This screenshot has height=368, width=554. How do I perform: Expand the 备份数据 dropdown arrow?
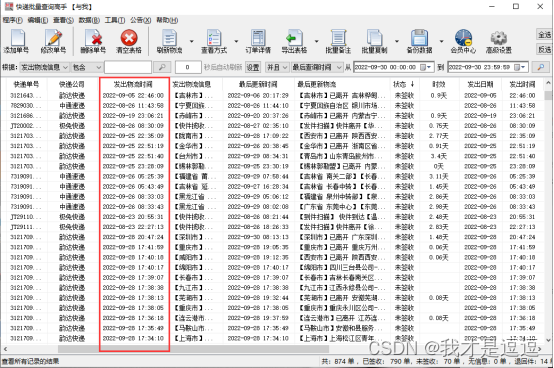pyautogui.click(x=441, y=41)
